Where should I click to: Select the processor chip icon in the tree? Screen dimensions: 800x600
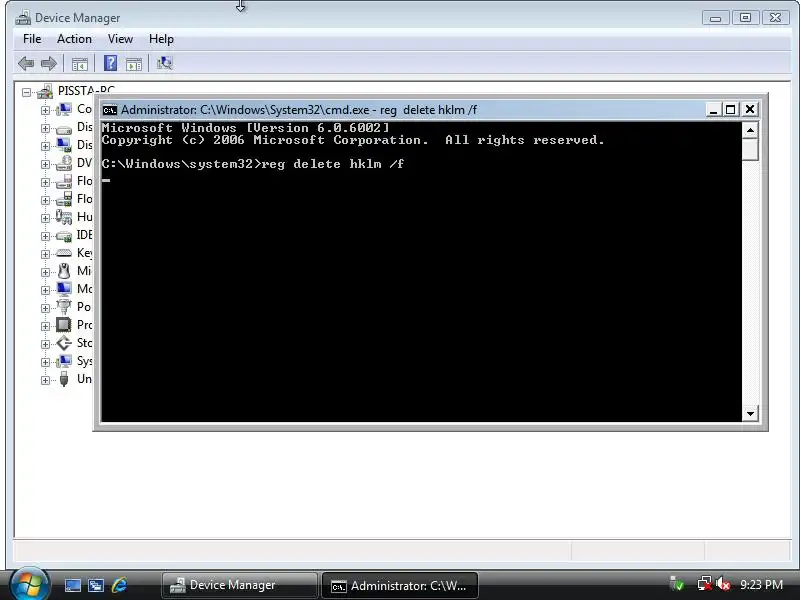[x=64, y=325]
